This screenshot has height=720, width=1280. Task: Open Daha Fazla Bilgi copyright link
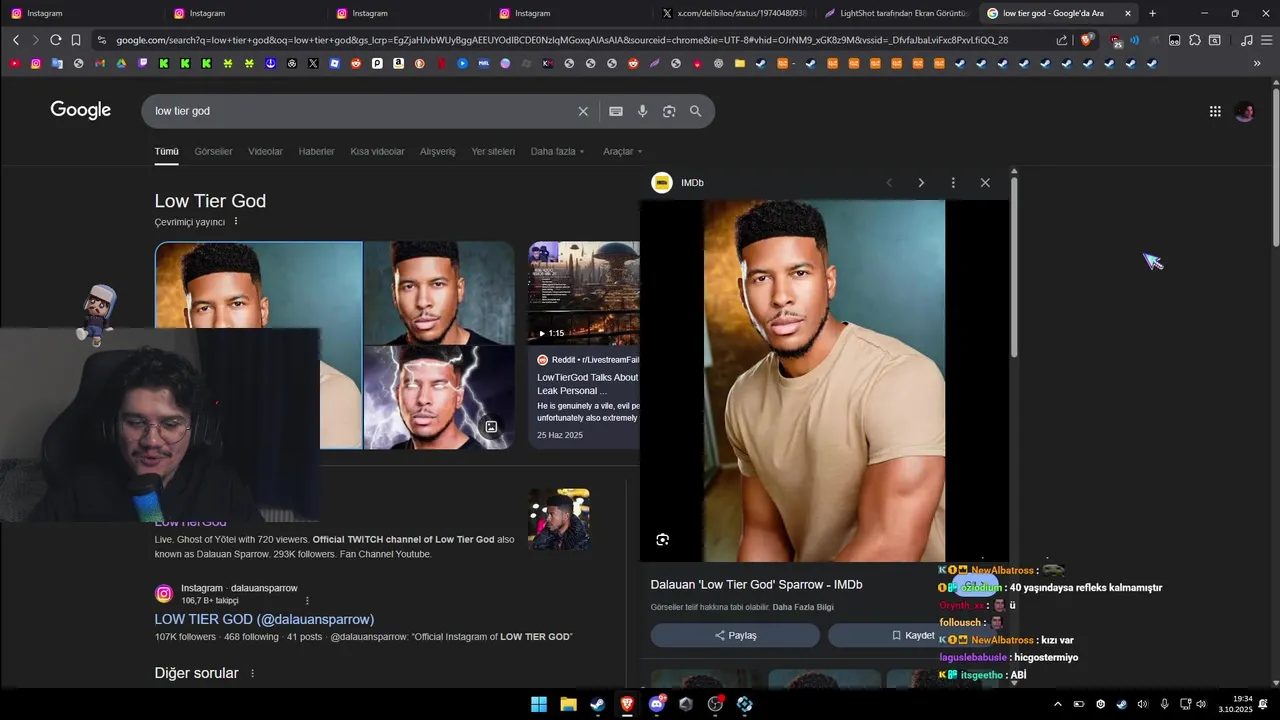tap(803, 607)
